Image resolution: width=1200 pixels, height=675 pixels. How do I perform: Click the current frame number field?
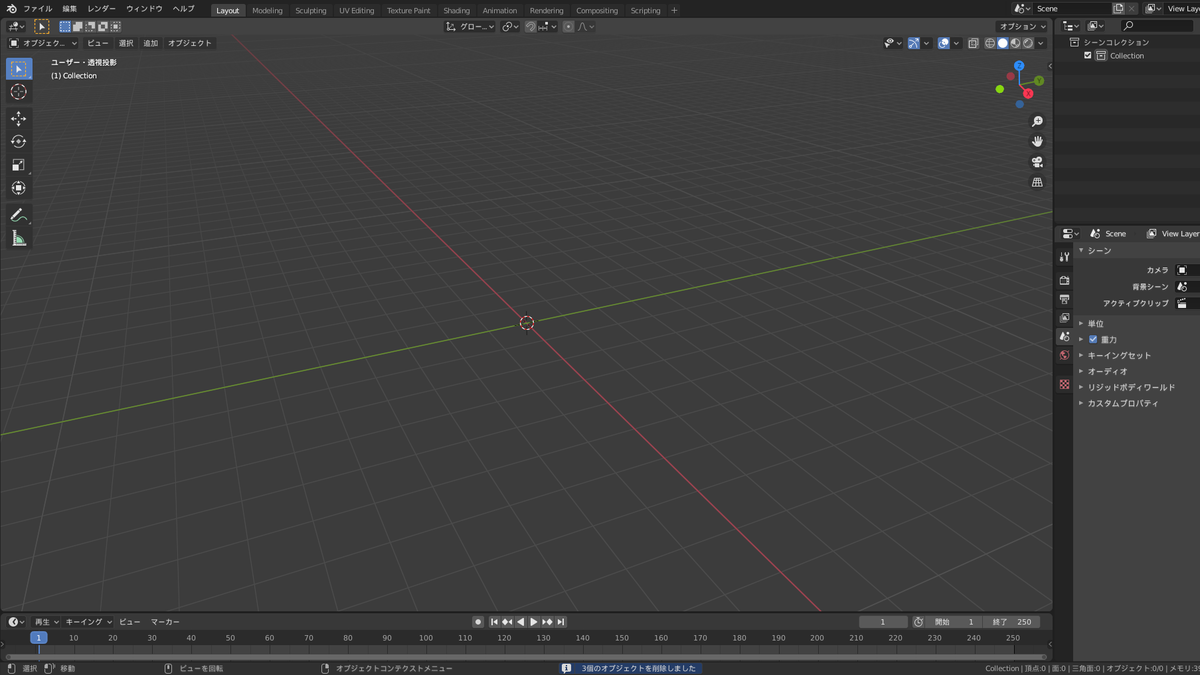click(883, 622)
